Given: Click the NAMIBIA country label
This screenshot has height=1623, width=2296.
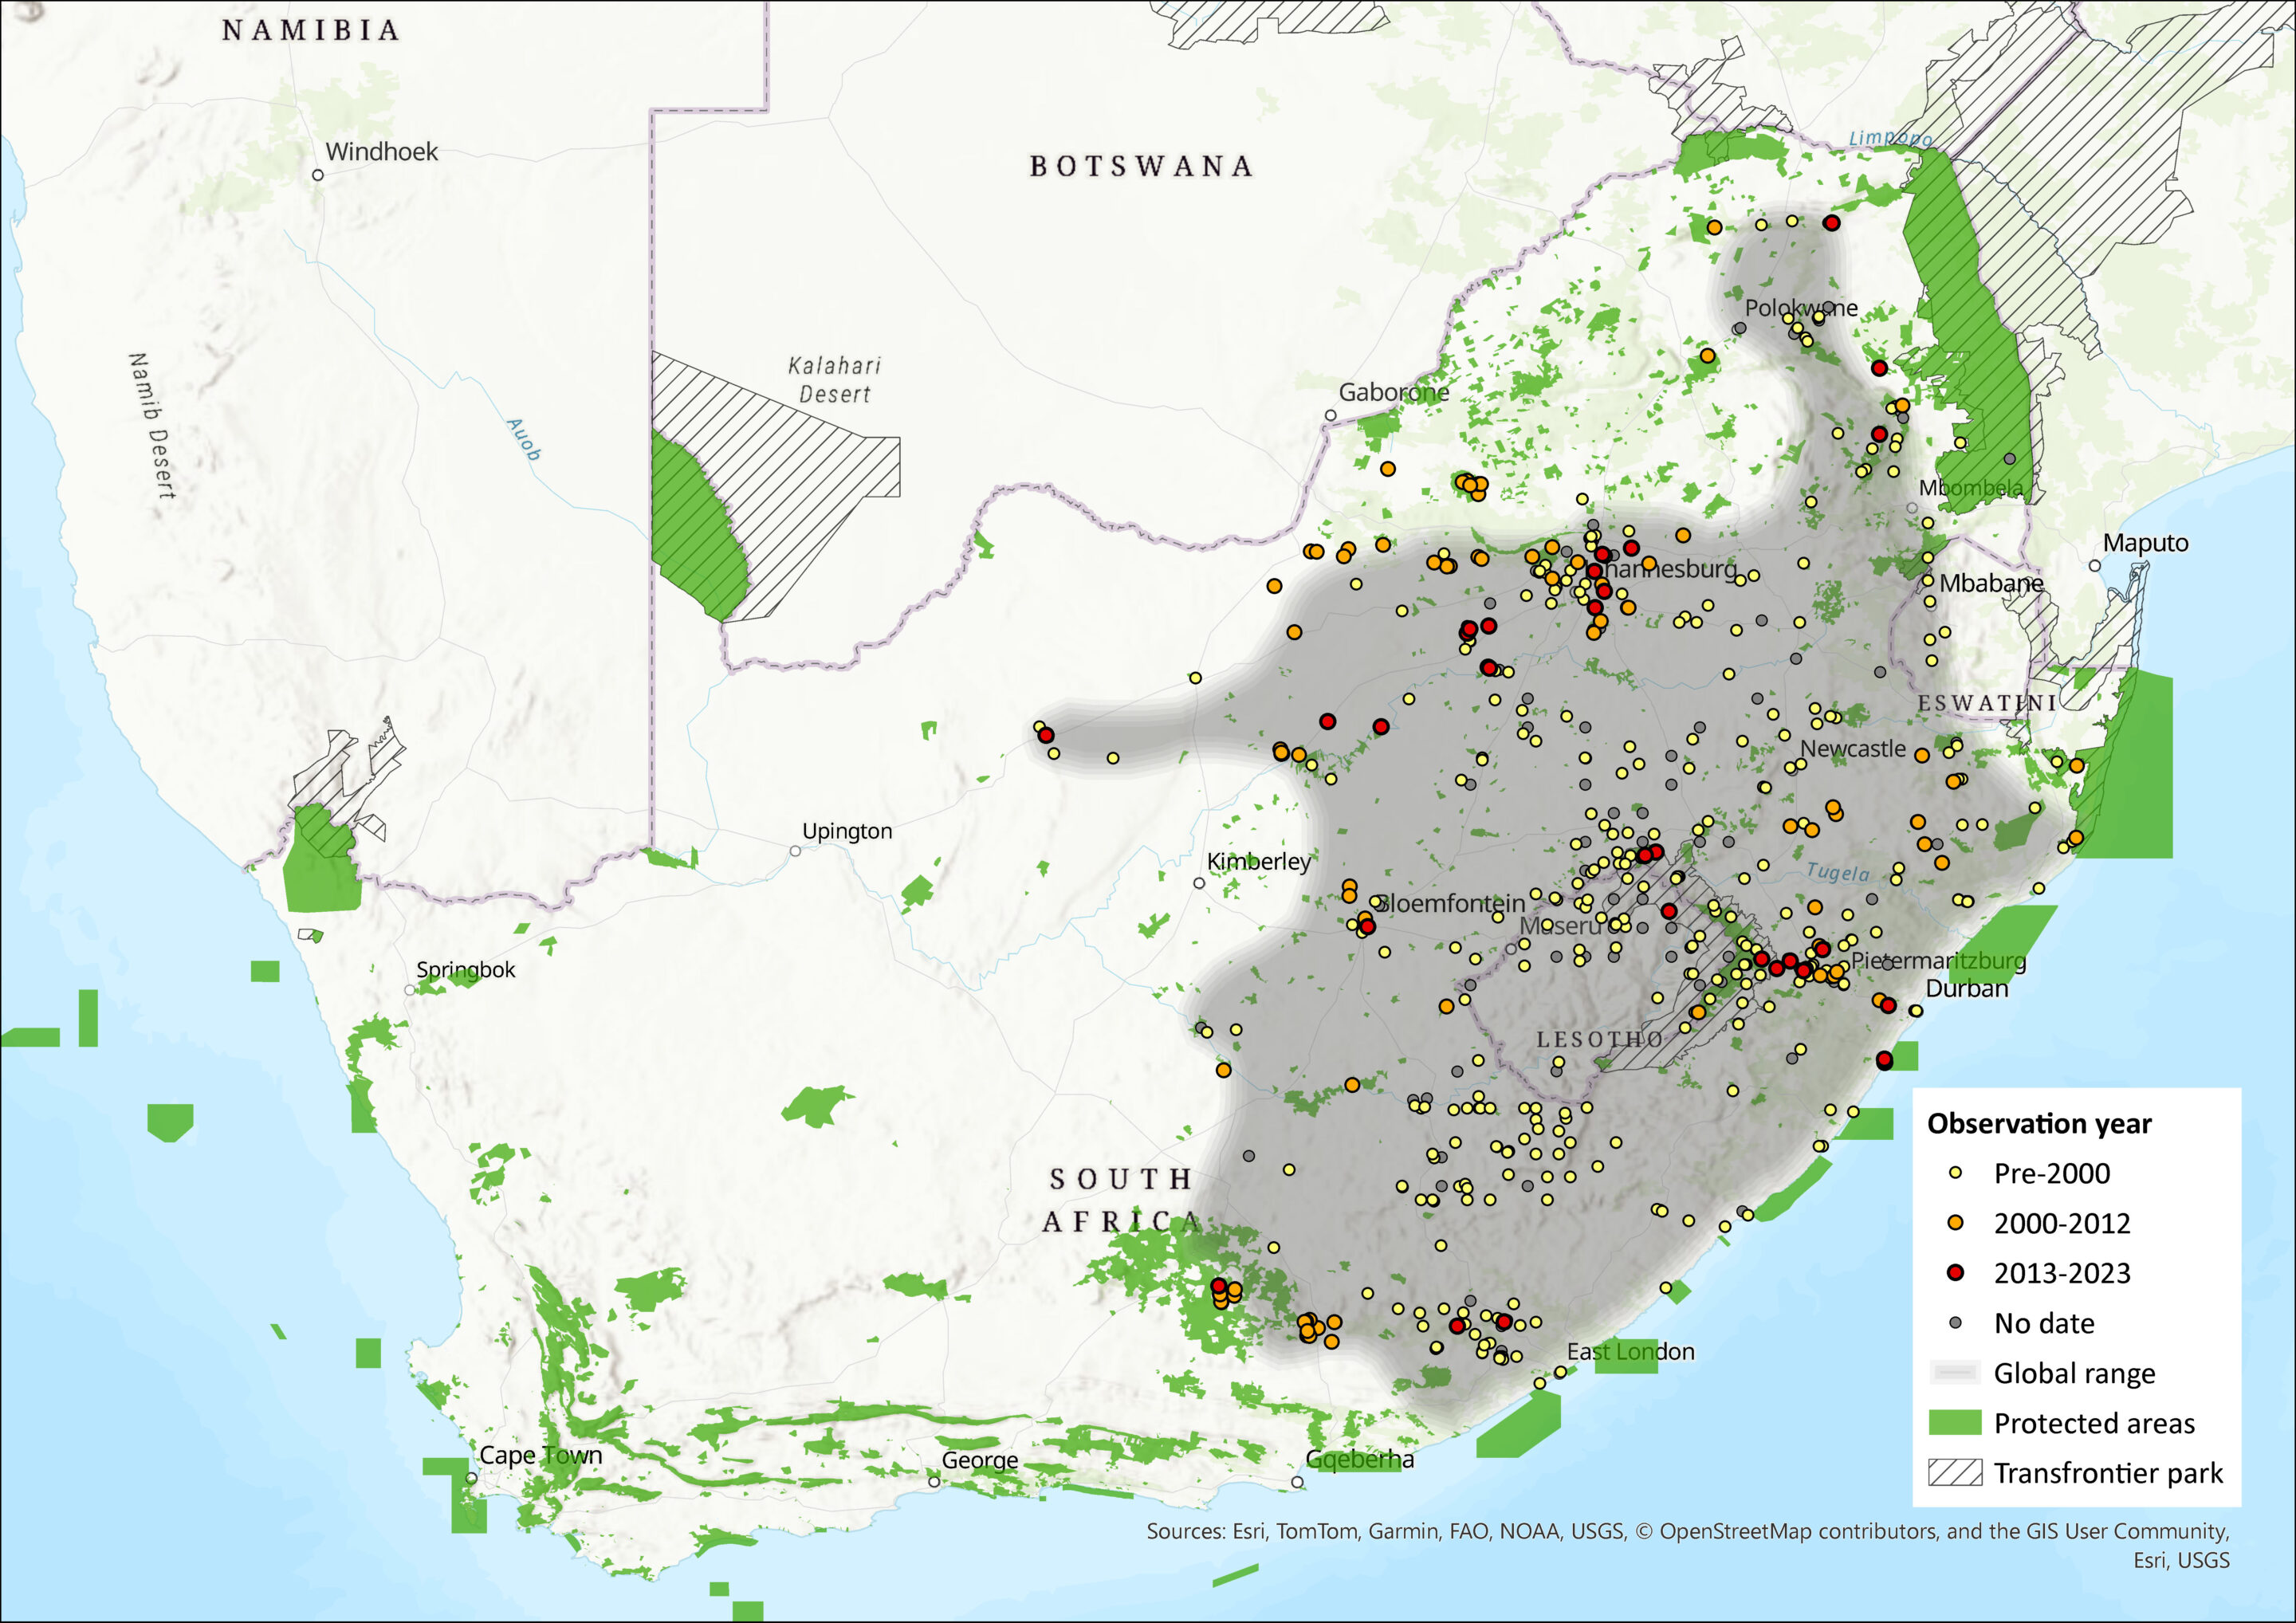Looking at the screenshot, I should tap(311, 31).
